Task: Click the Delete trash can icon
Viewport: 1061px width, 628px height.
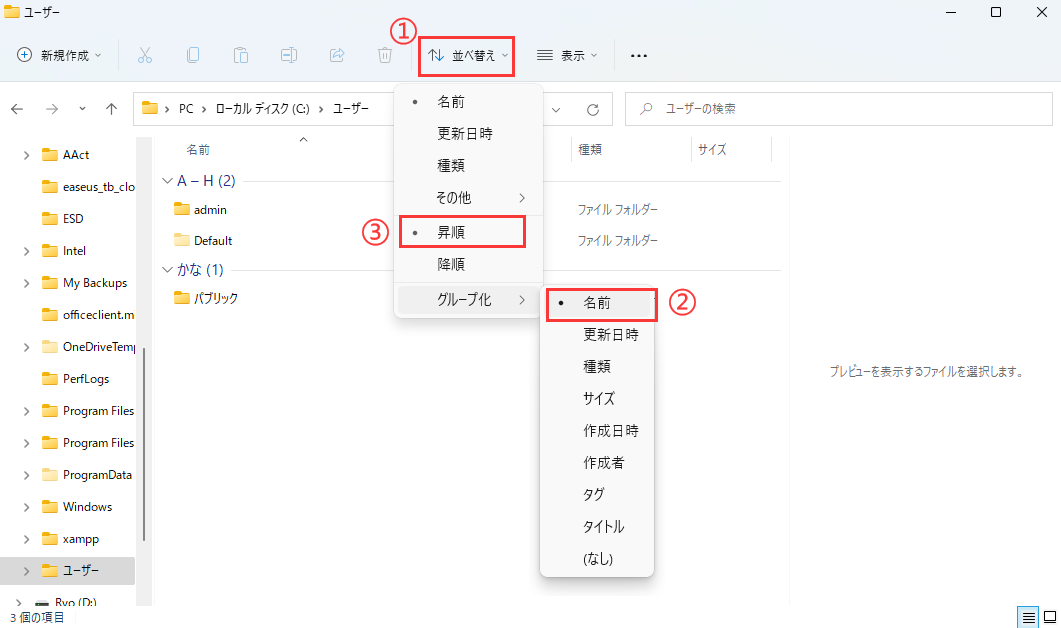Action: 385,56
